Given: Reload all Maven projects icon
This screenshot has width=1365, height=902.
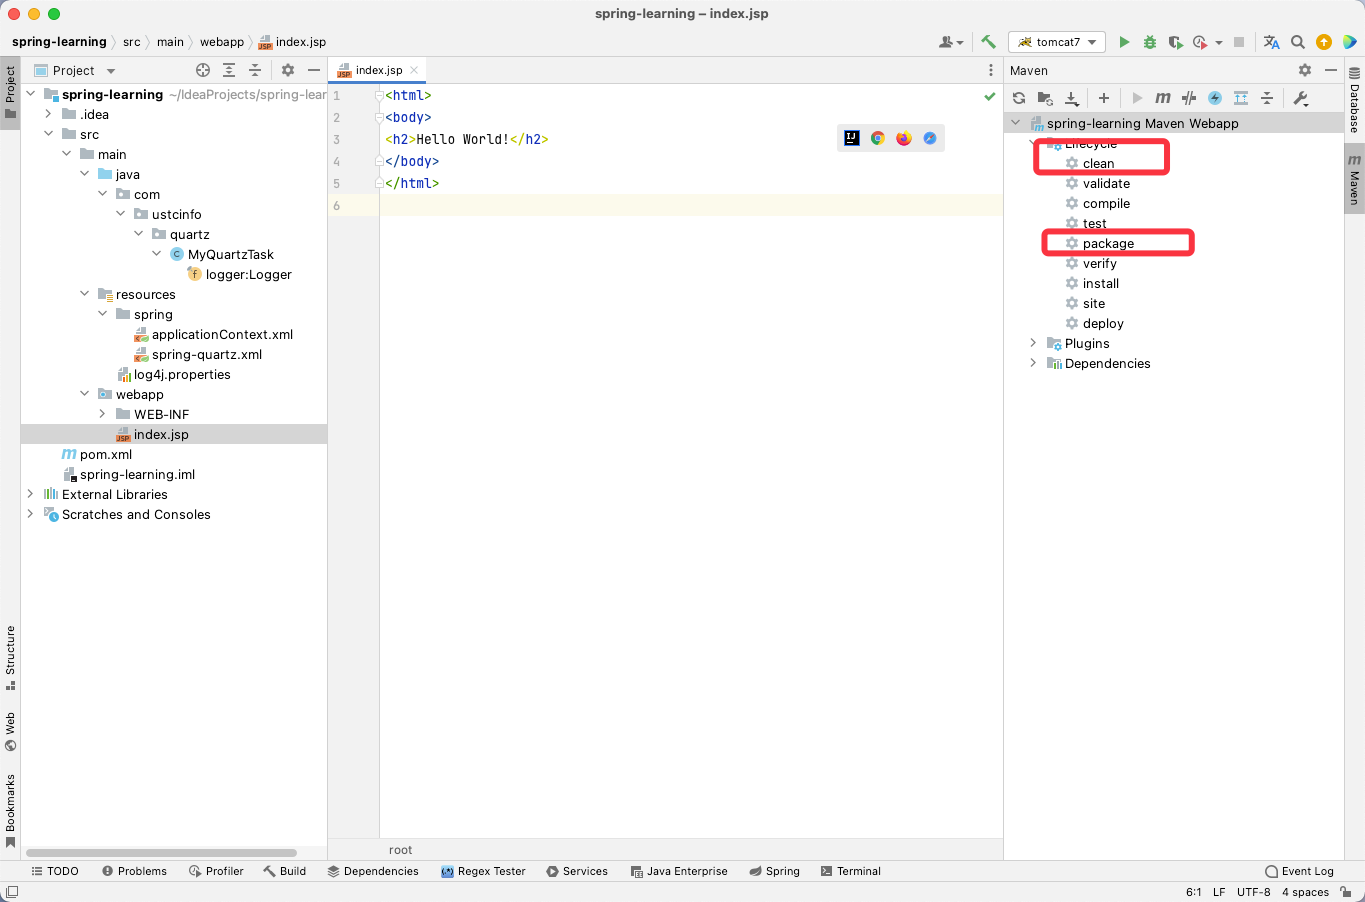Looking at the screenshot, I should [1019, 98].
